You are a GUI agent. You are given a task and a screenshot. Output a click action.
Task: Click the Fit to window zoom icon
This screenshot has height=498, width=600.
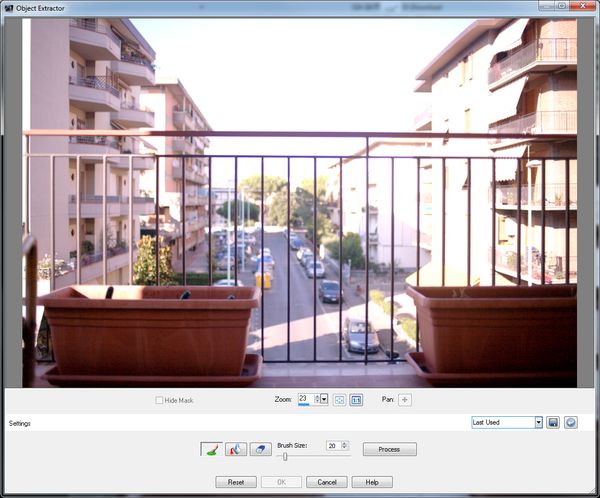(339, 400)
